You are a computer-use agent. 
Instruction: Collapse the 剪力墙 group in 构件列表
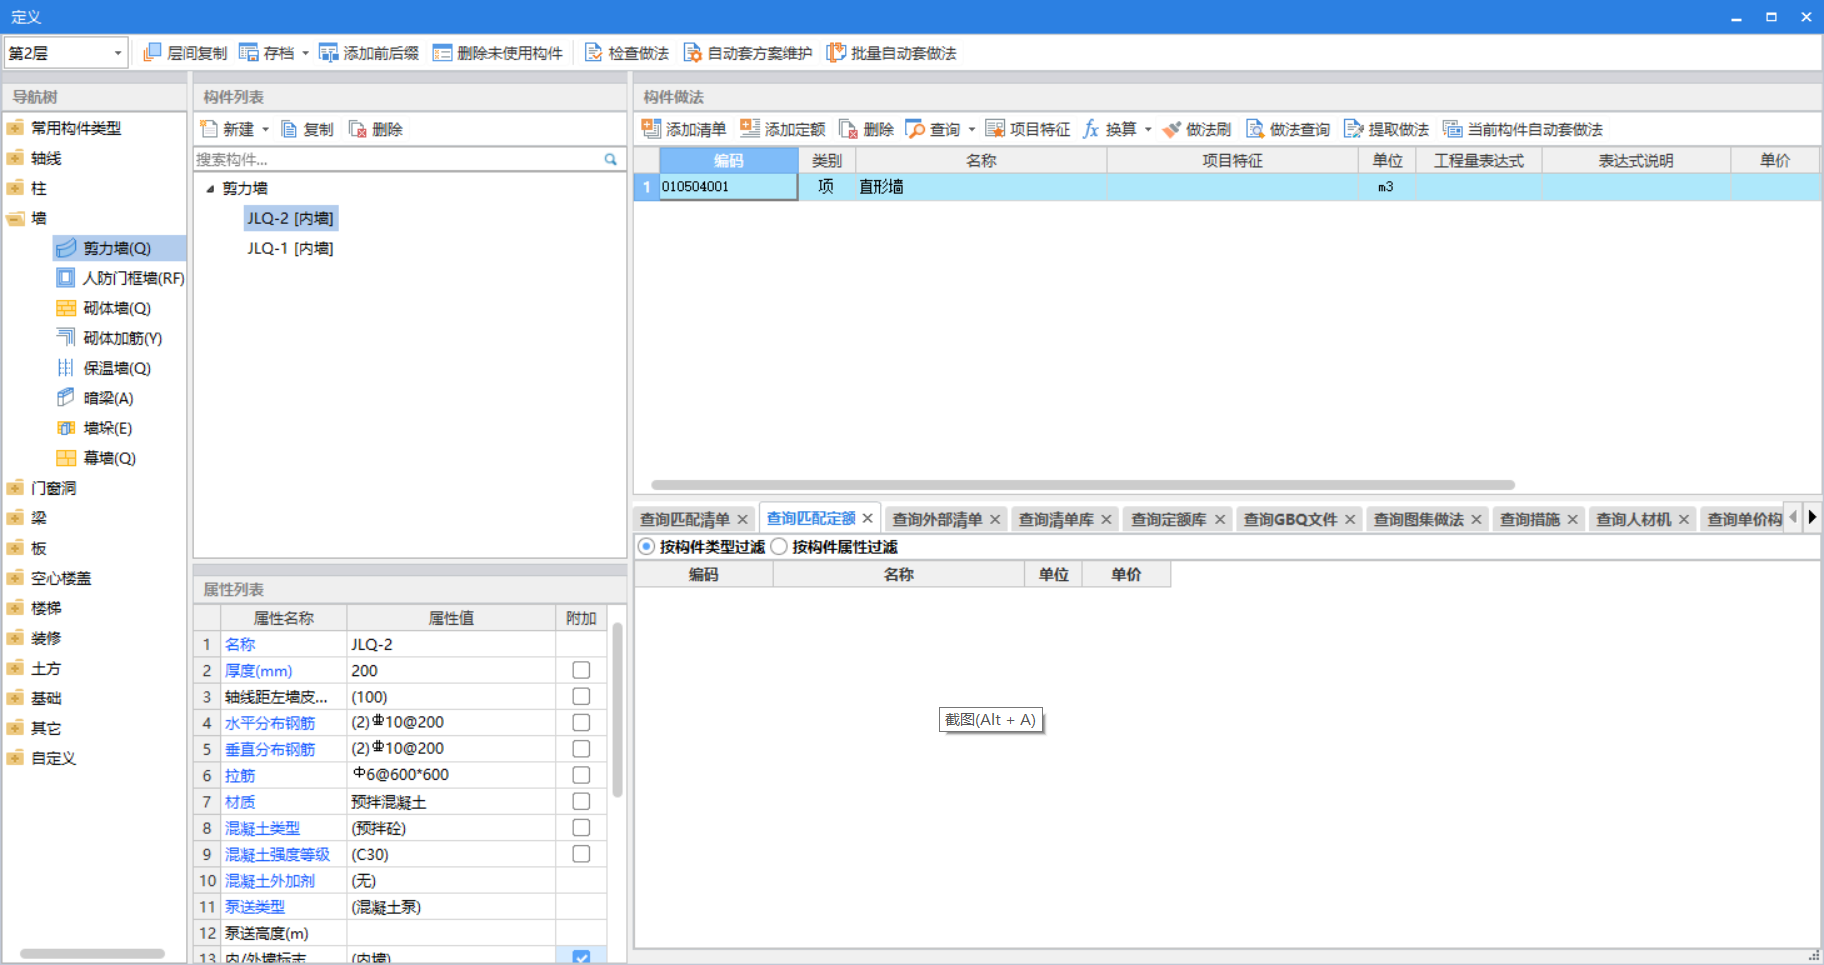point(210,188)
